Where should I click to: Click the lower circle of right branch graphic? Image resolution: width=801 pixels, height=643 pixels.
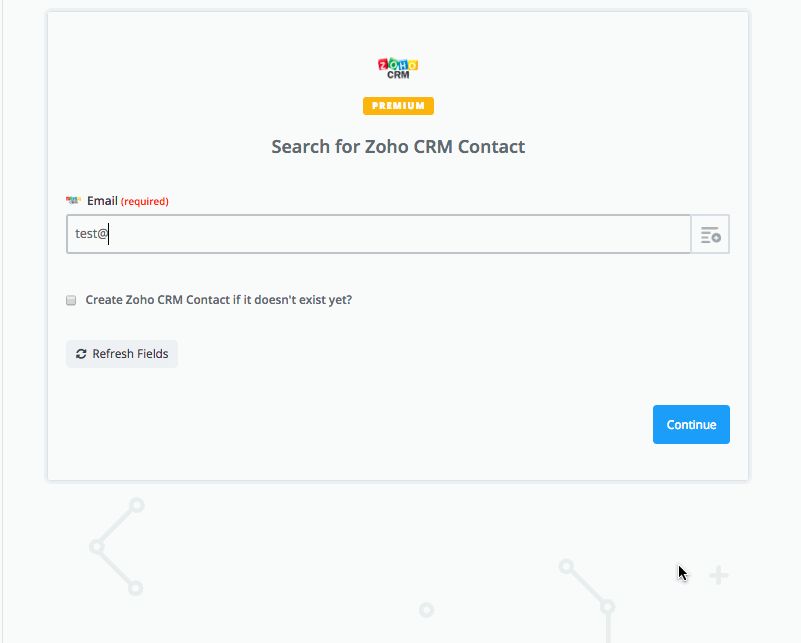pyautogui.click(x=607, y=606)
